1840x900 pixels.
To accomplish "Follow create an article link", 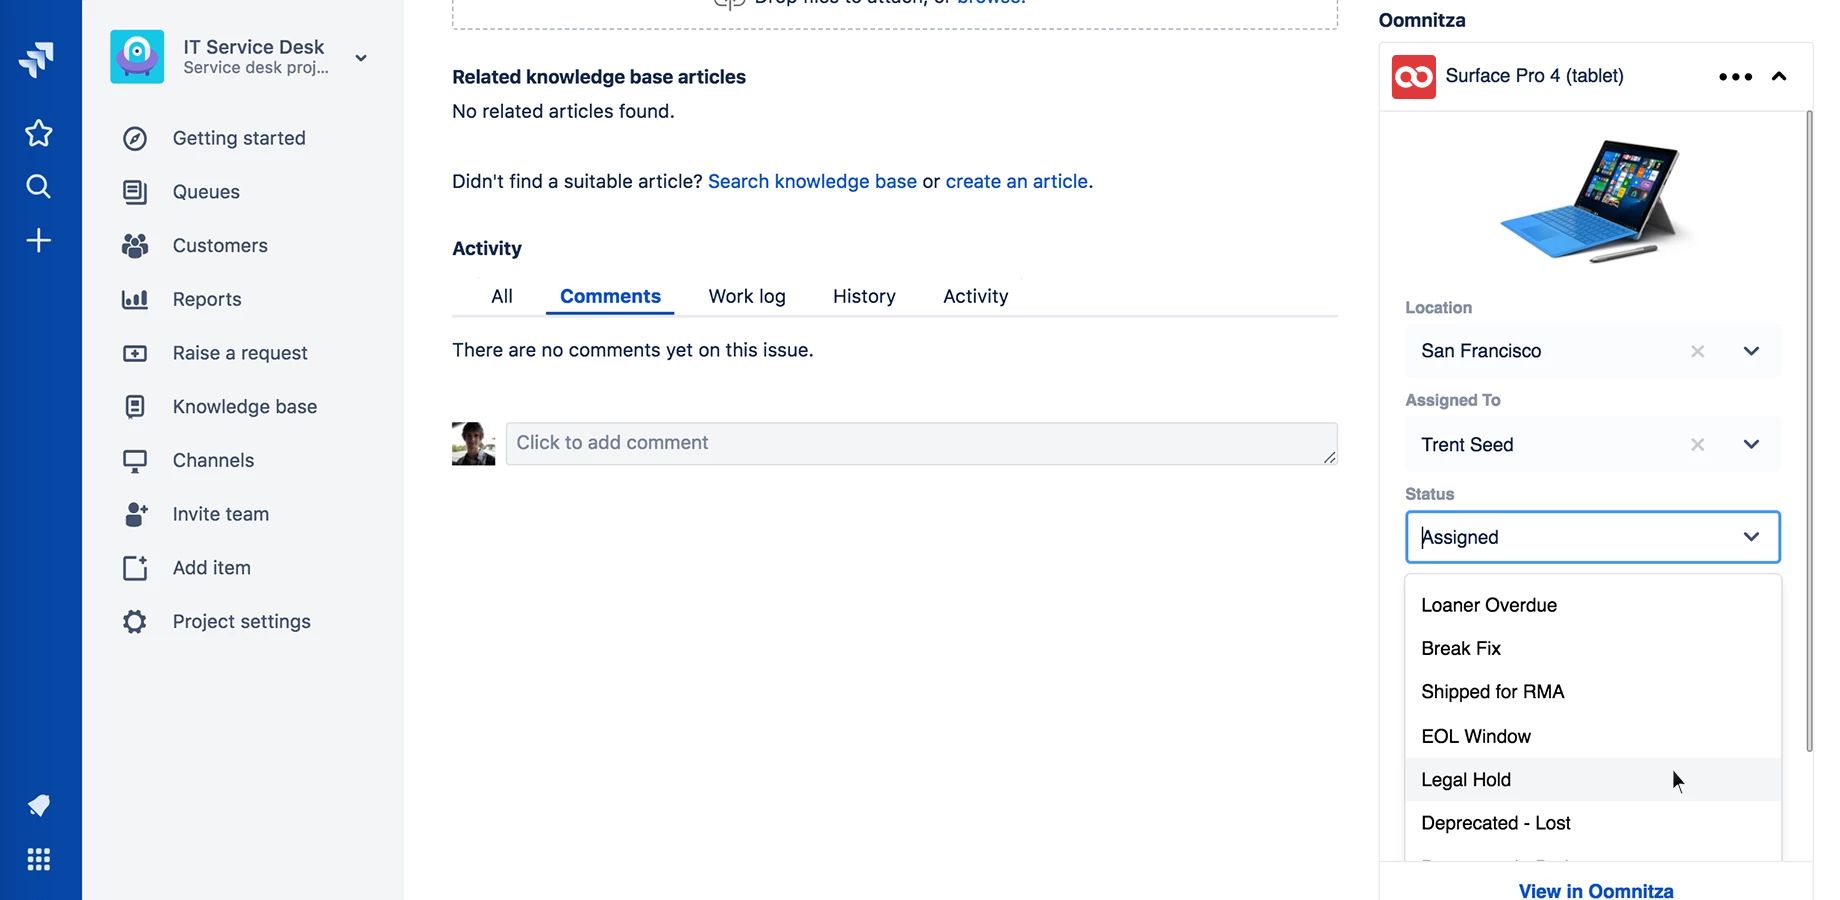I will pyautogui.click(x=1016, y=181).
